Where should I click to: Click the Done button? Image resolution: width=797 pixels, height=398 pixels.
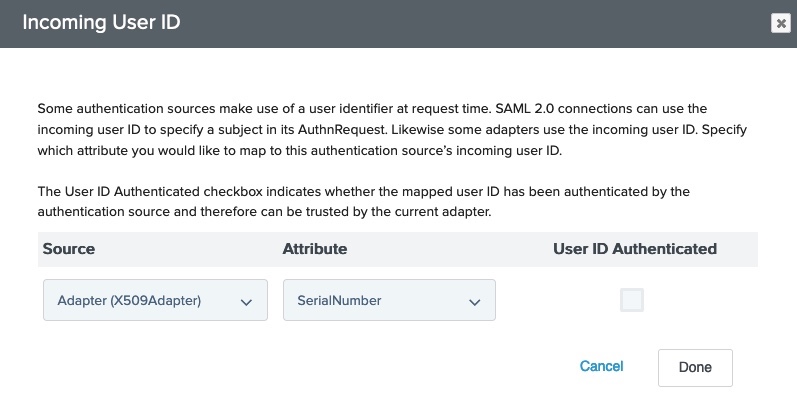(695, 368)
